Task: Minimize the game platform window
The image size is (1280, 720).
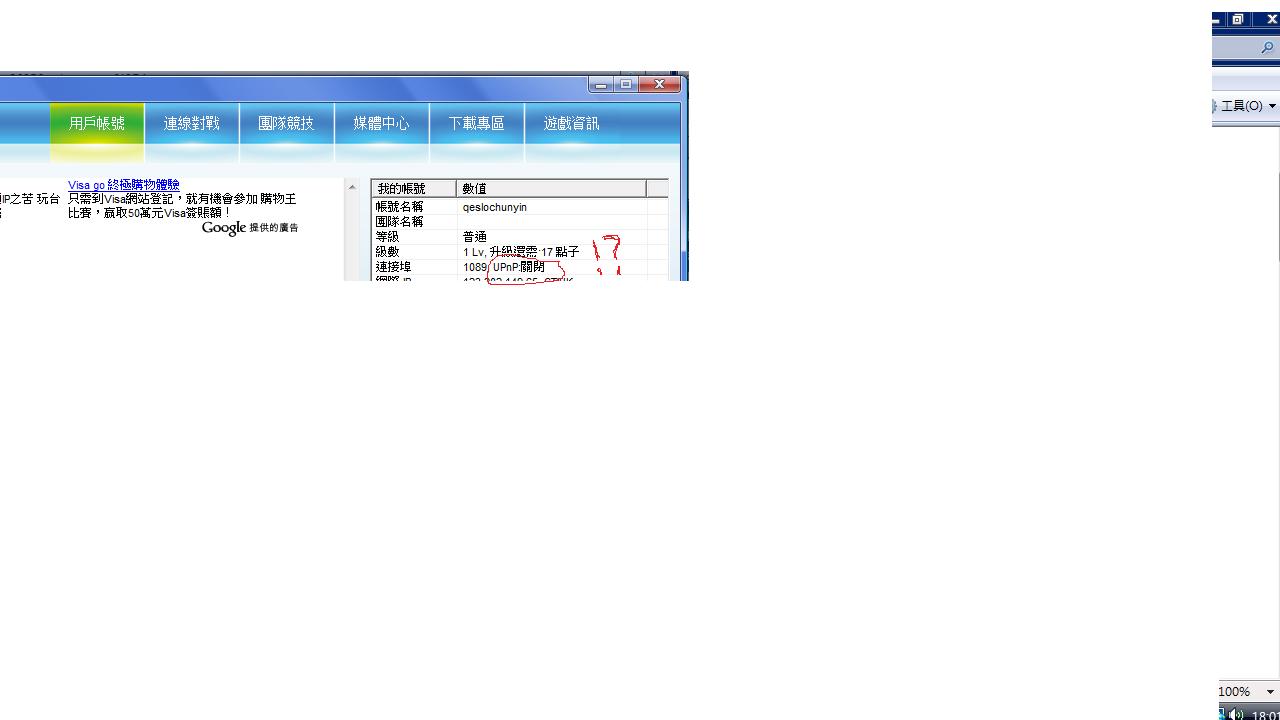Action: pyautogui.click(x=601, y=85)
